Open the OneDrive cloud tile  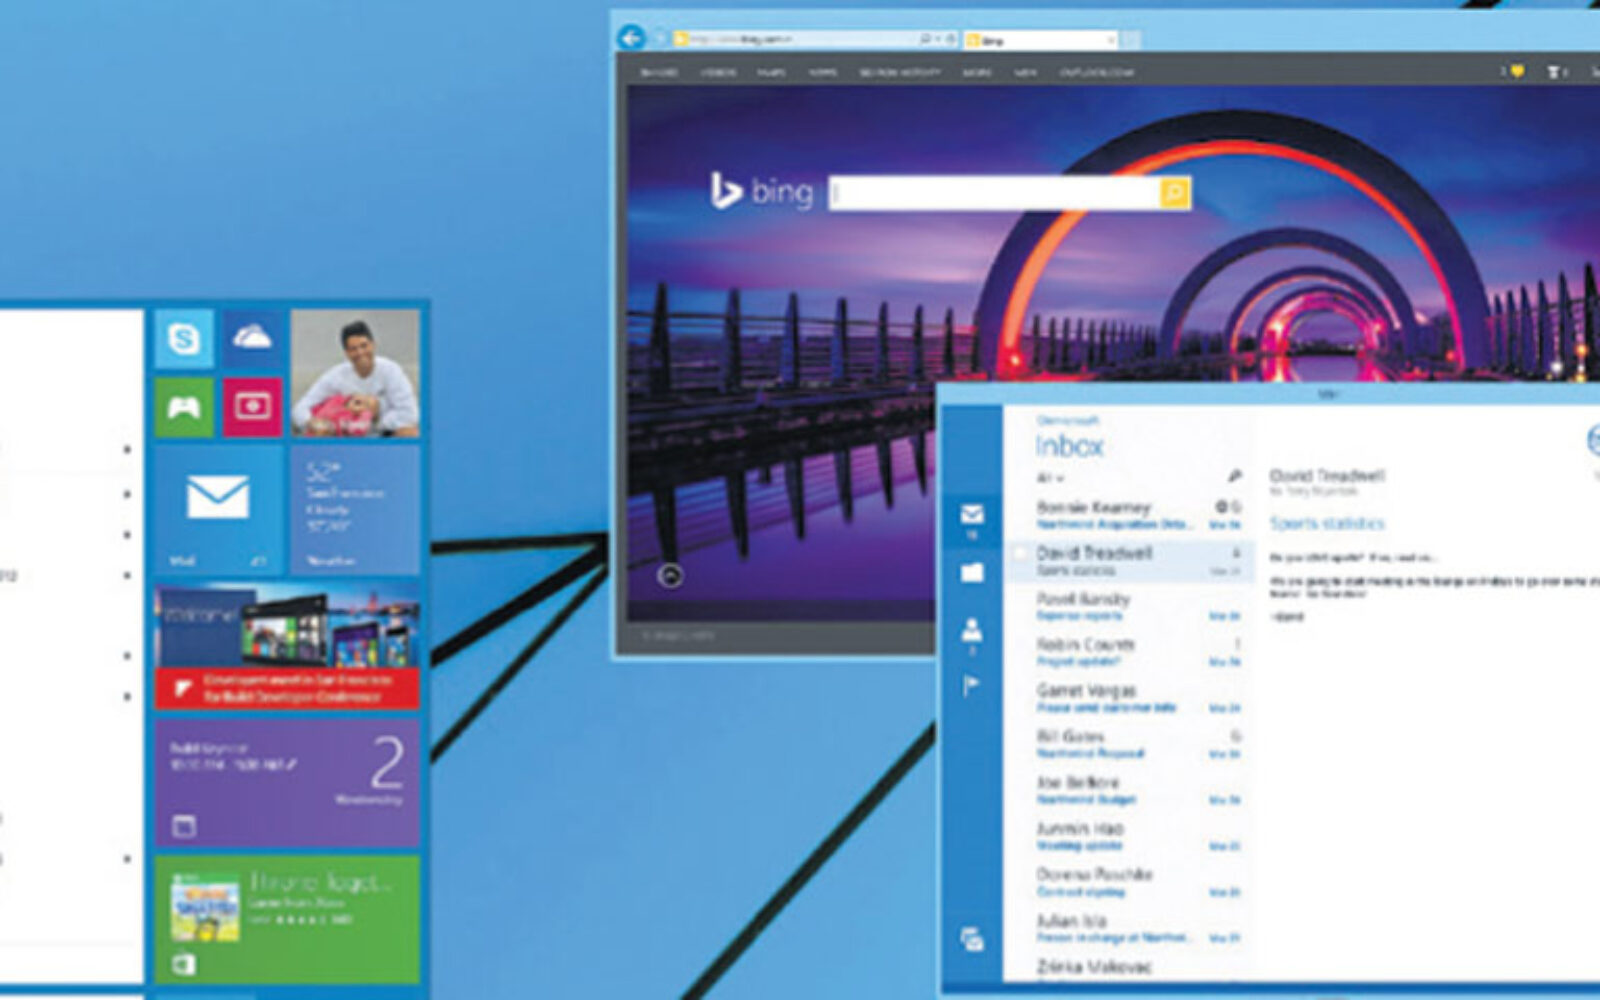point(252,339)
